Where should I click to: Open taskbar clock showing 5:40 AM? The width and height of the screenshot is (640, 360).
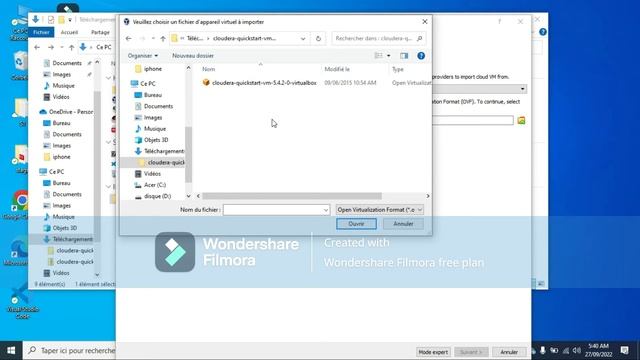[x=598, y=350]
